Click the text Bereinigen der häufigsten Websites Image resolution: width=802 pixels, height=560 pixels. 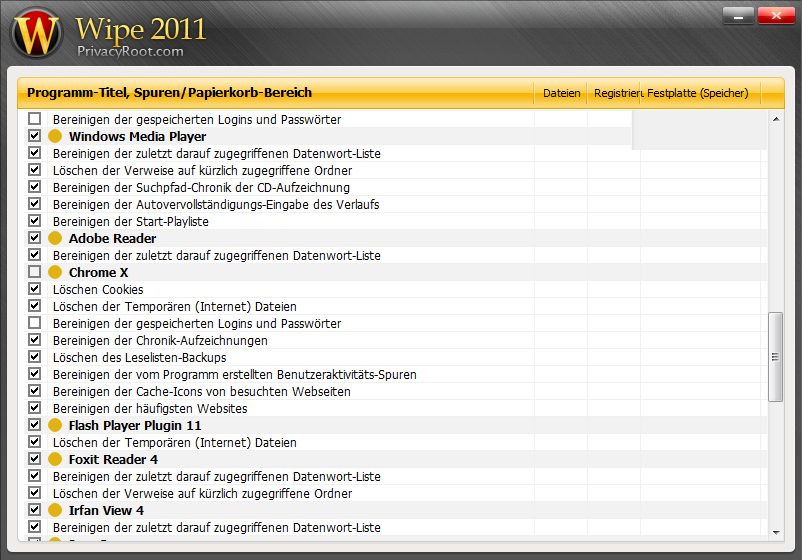point(150,409)
